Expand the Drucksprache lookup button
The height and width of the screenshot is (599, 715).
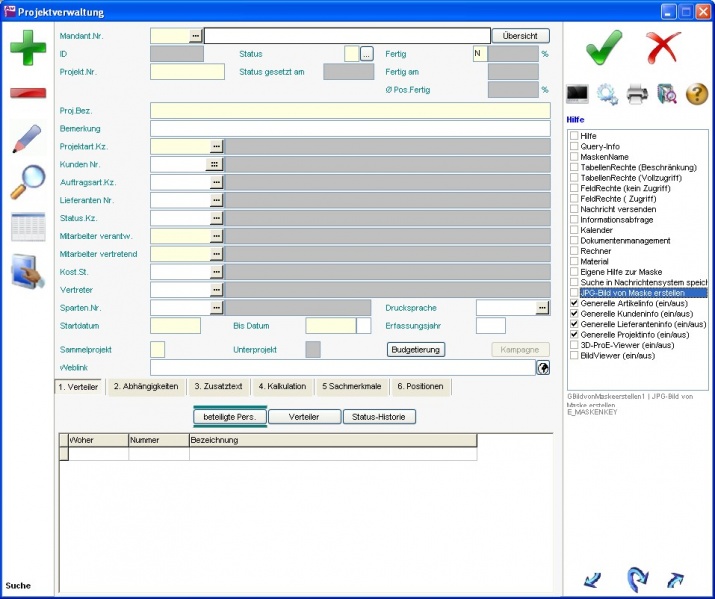542,307
